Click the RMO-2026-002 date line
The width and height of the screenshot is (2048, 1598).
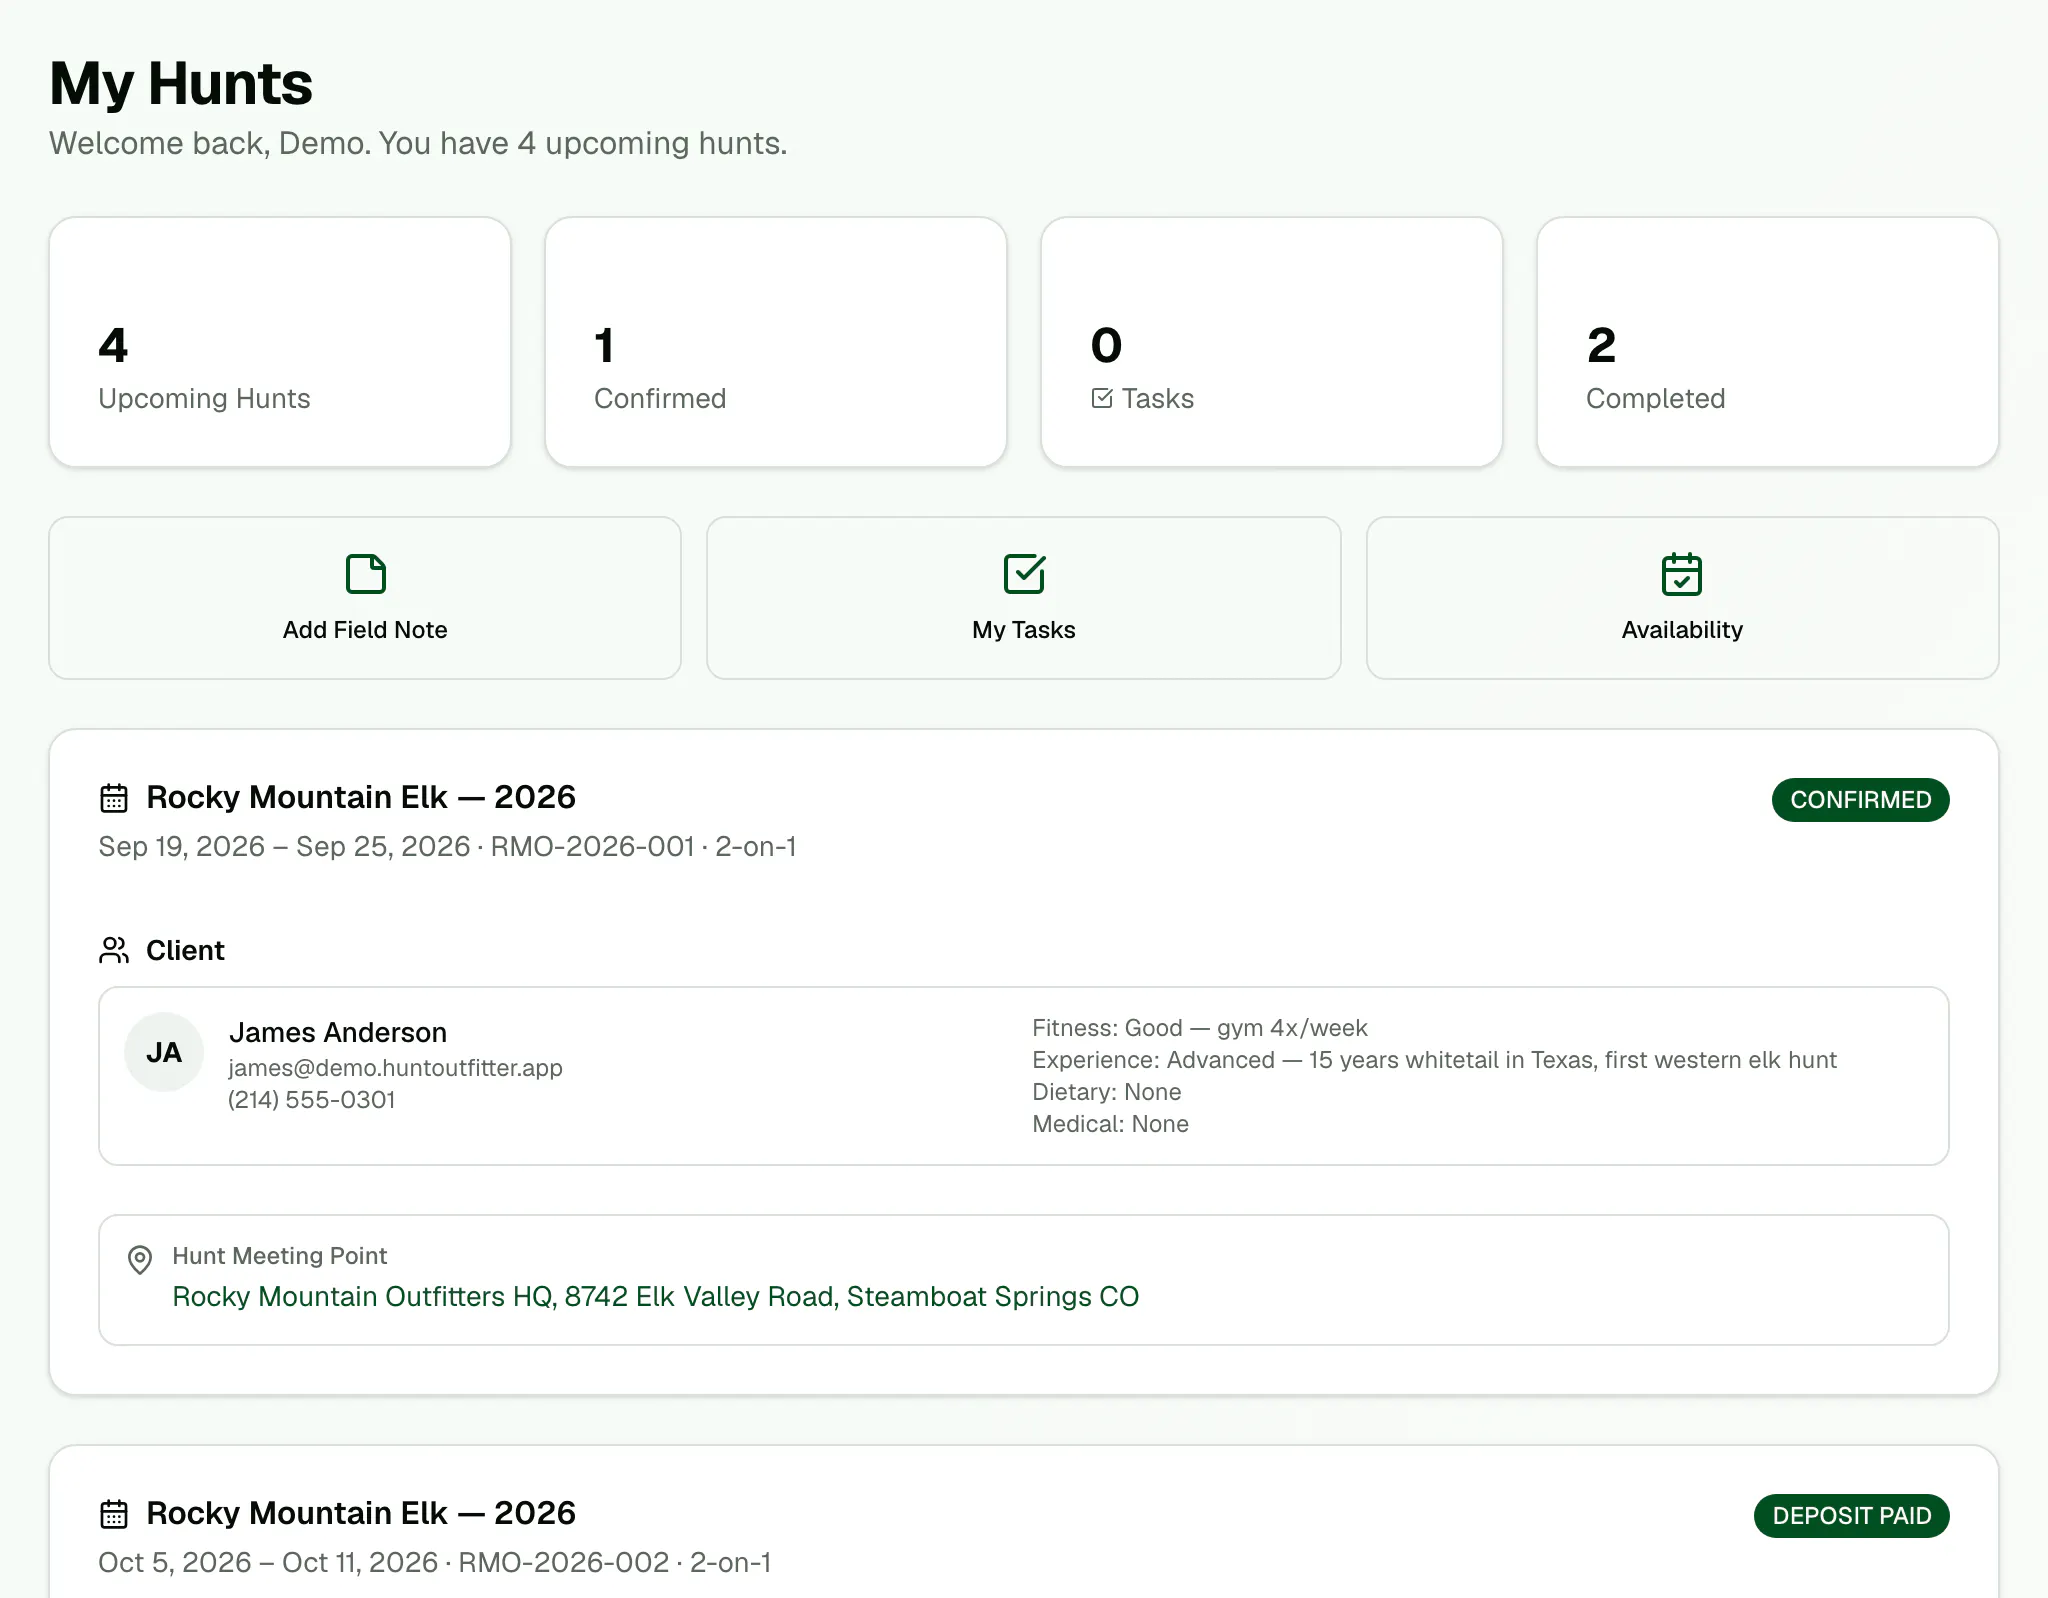[x=435, y=1563]
